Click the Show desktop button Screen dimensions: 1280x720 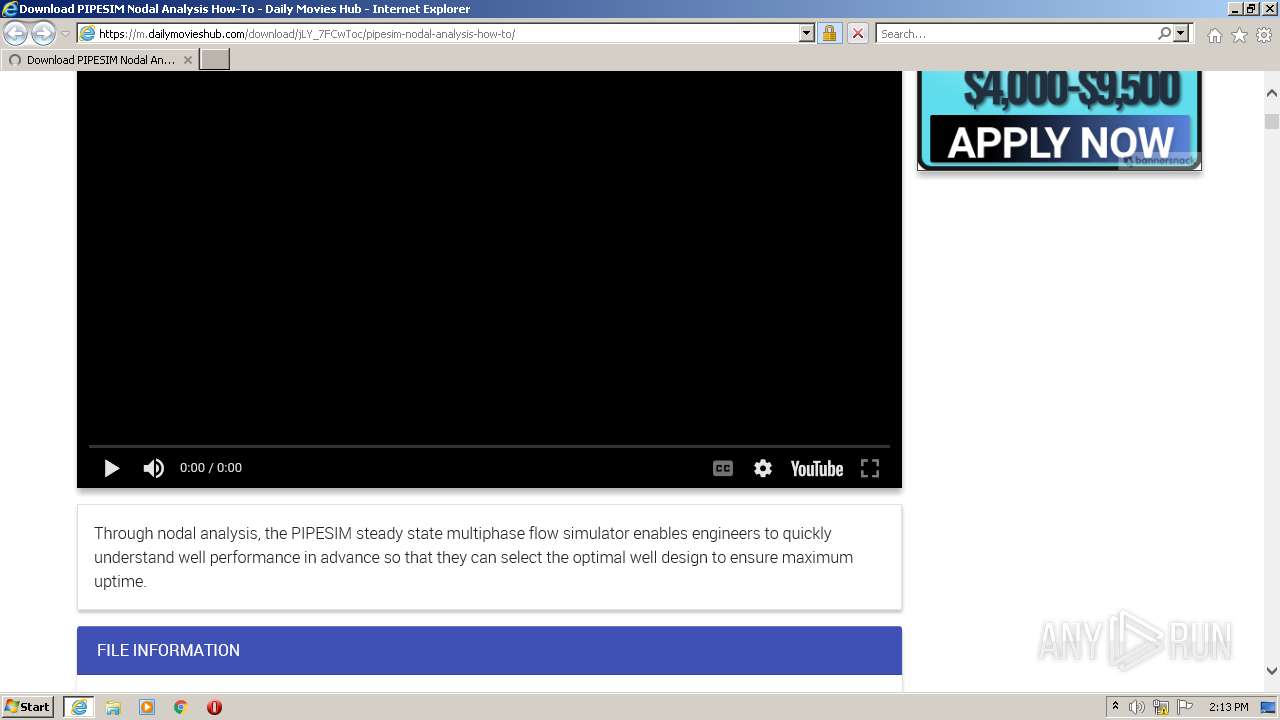point(1268,707)
